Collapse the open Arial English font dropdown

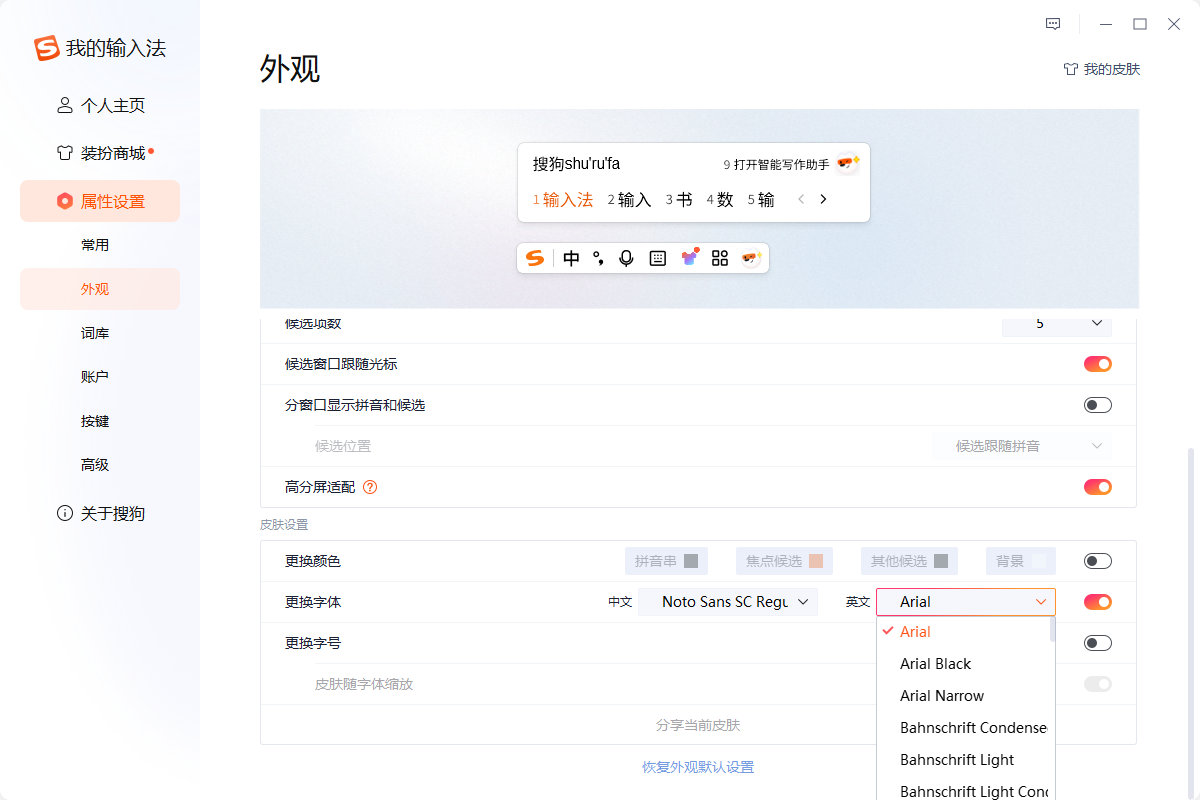(964, 601)
